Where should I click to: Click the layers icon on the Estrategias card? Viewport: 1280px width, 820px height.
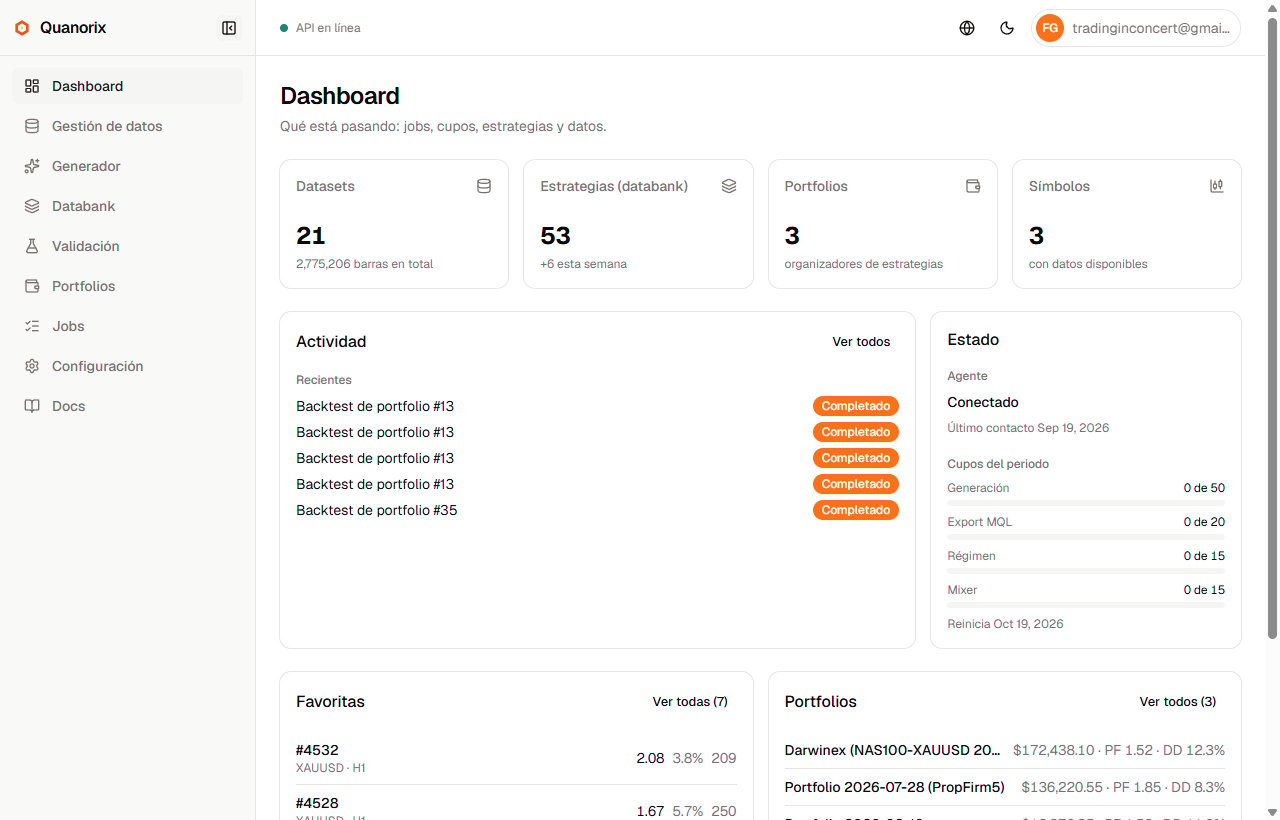click(729, 186)
